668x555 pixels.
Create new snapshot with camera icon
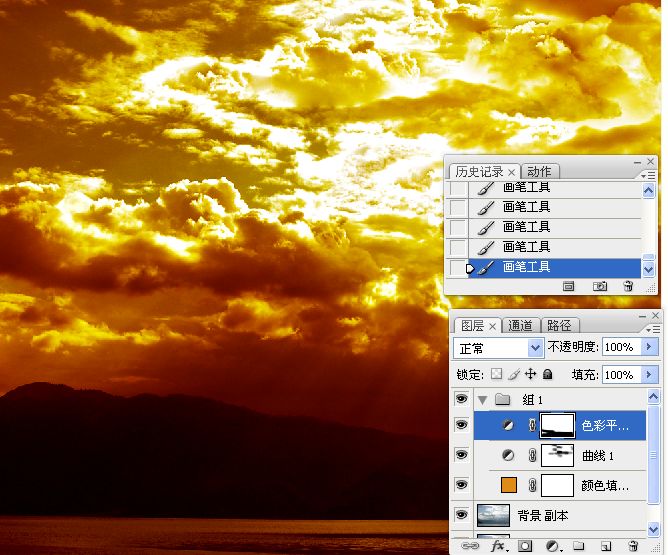tap(600, 286)
